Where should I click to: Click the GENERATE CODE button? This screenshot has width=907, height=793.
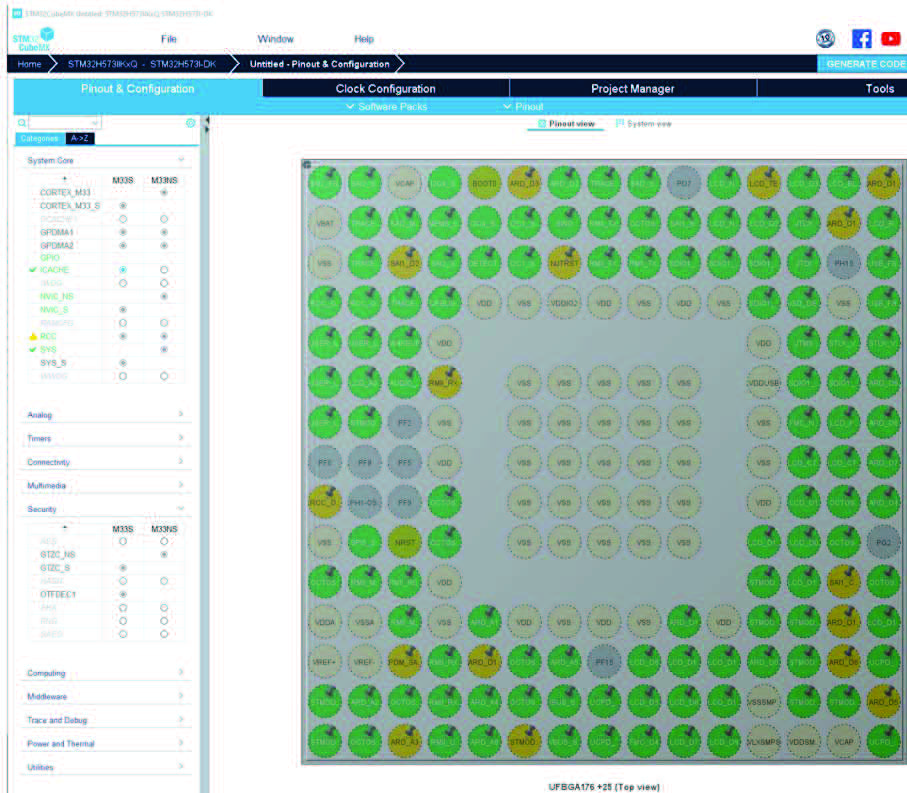(862, 64)
